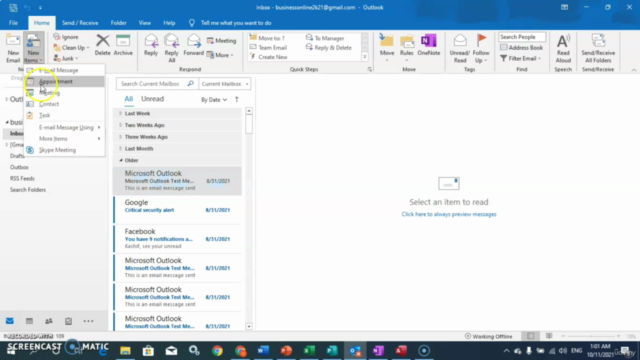Click Move to: ? quick step
This screenshot has height=360, width=640.
tap(267, 38)
